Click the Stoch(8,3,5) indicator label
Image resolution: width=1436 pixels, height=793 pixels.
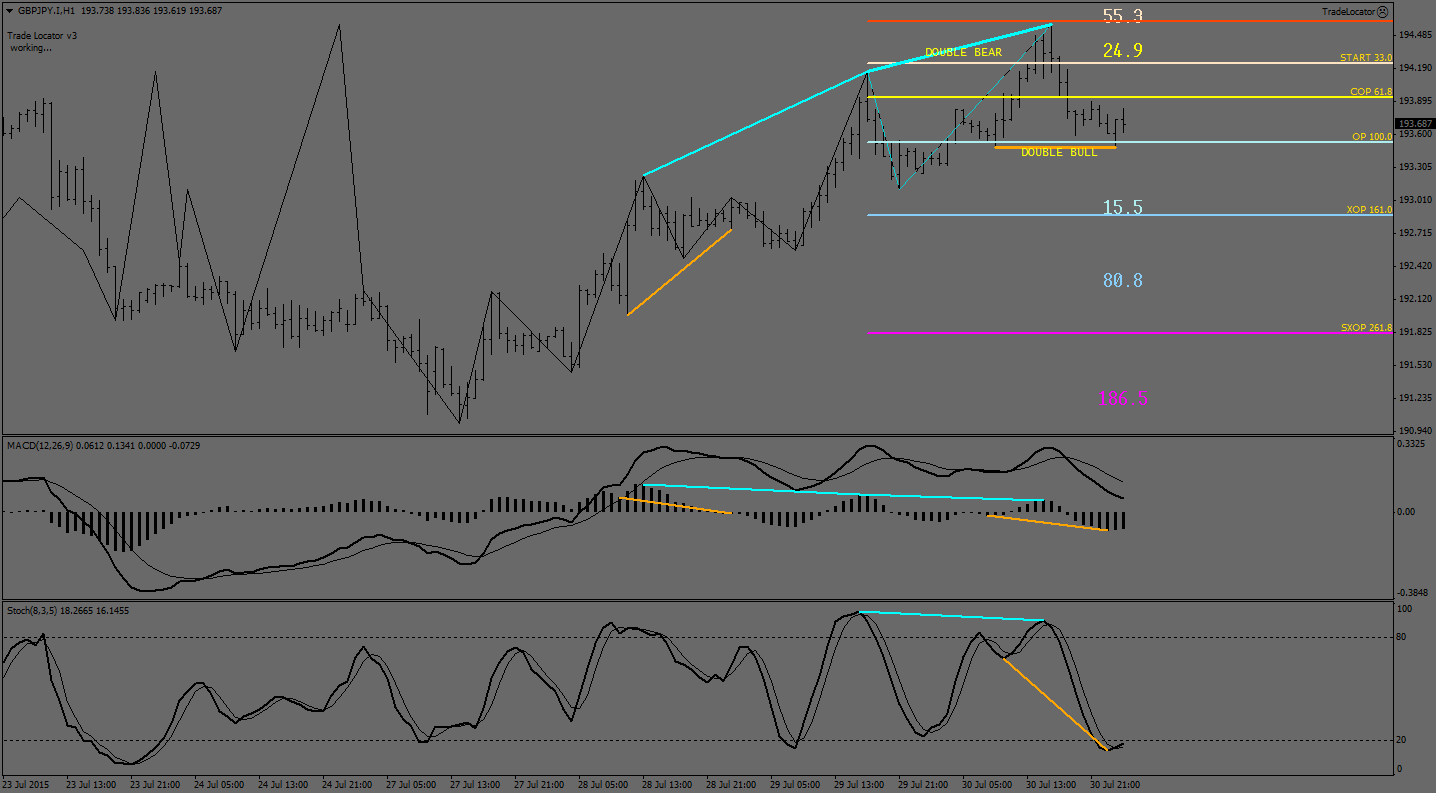(37, 610)
